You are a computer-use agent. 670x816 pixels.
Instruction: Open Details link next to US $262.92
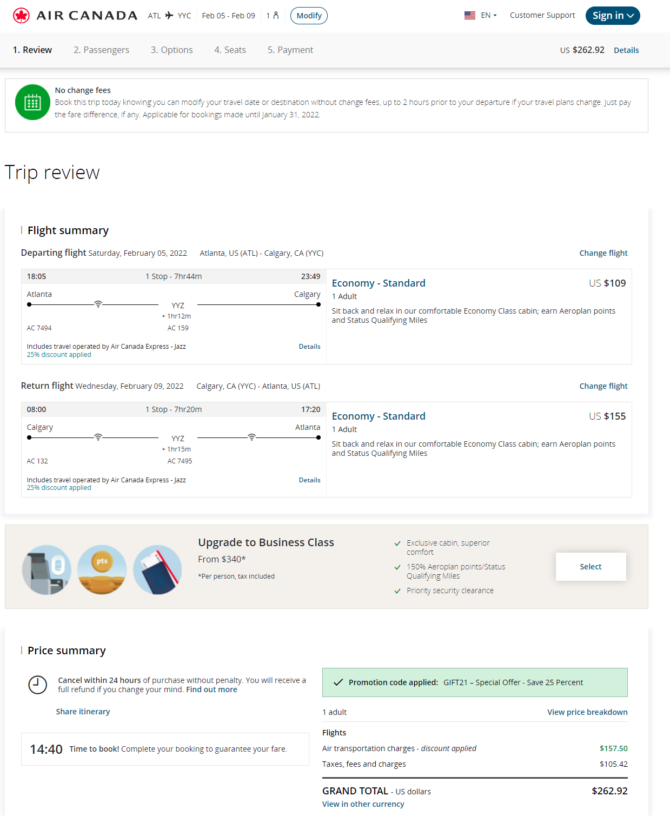point(626,50)
